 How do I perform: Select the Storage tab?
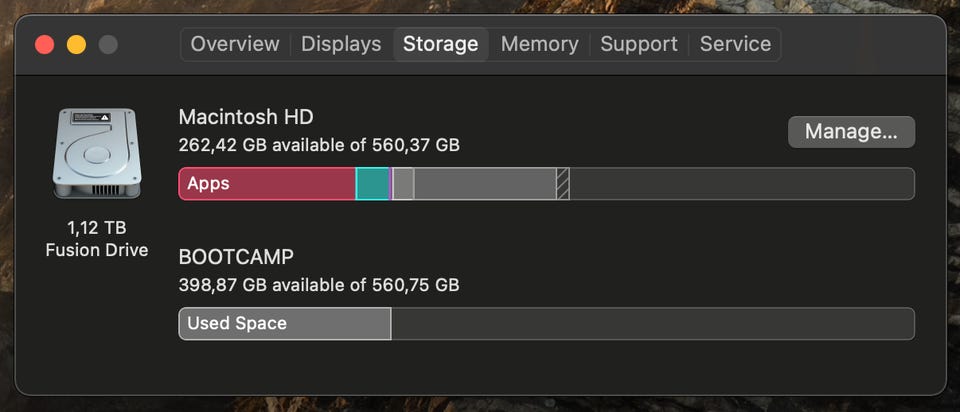point(440,44)
